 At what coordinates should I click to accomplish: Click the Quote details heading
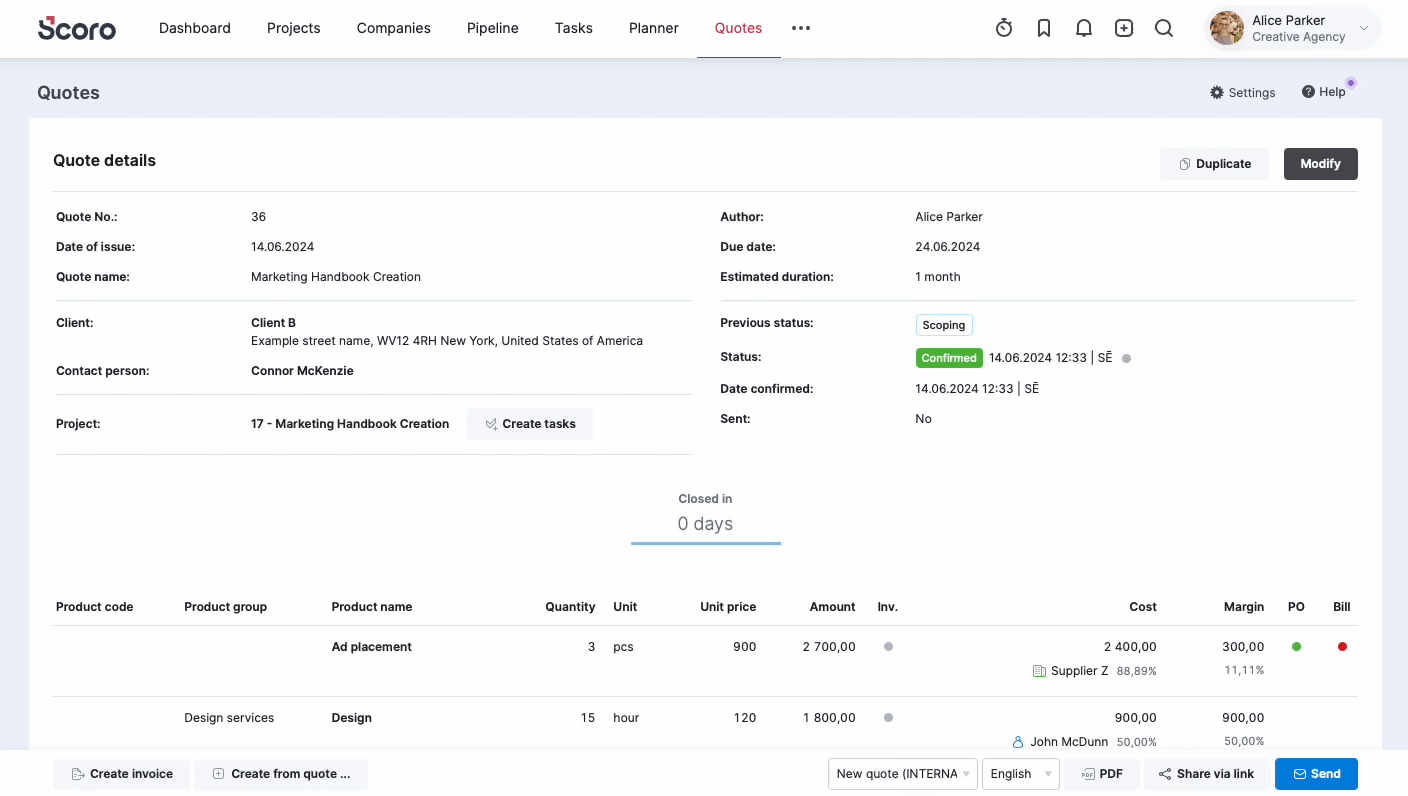[x=105, y=160]
